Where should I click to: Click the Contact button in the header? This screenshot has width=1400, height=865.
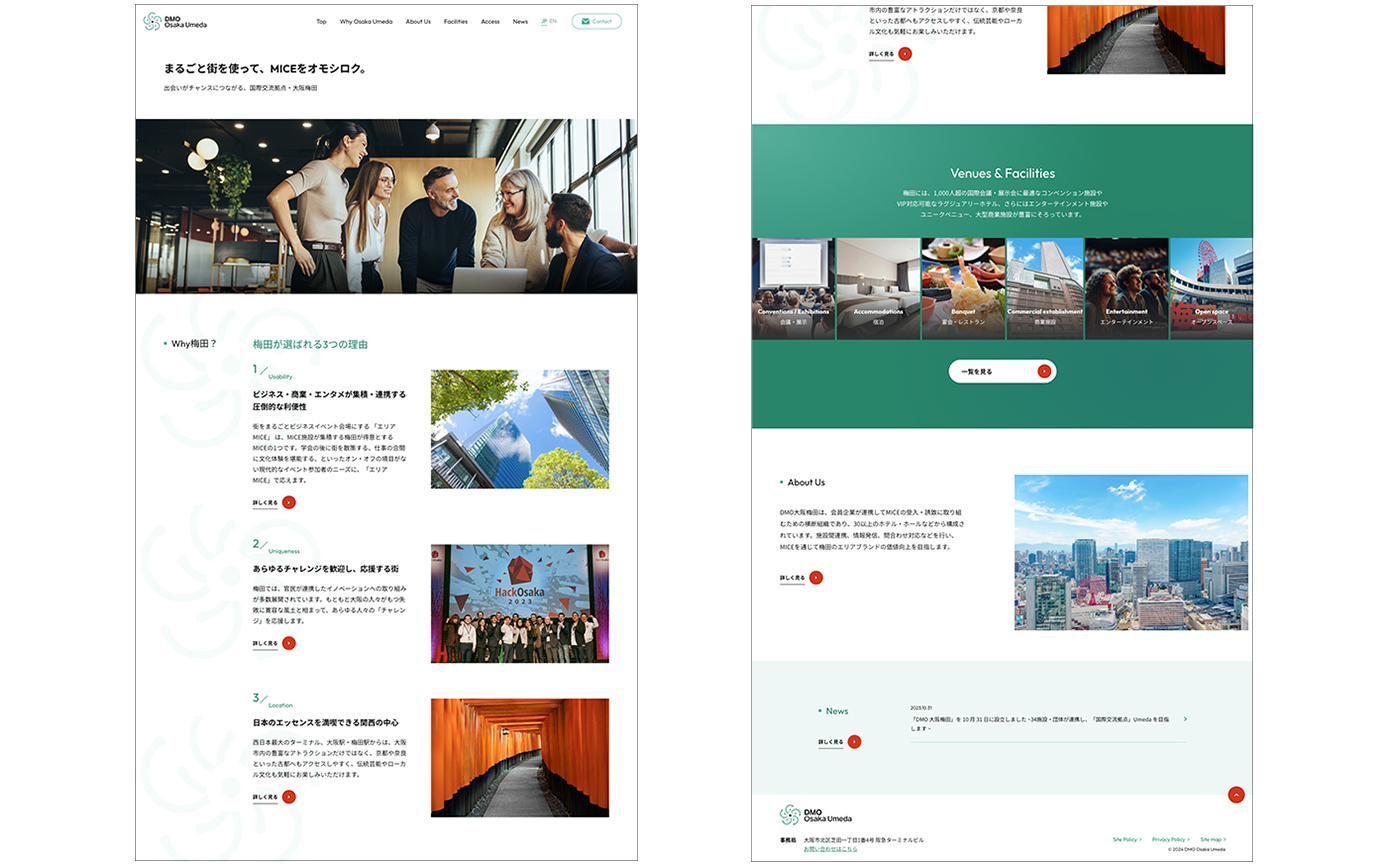tap(597, 21)
